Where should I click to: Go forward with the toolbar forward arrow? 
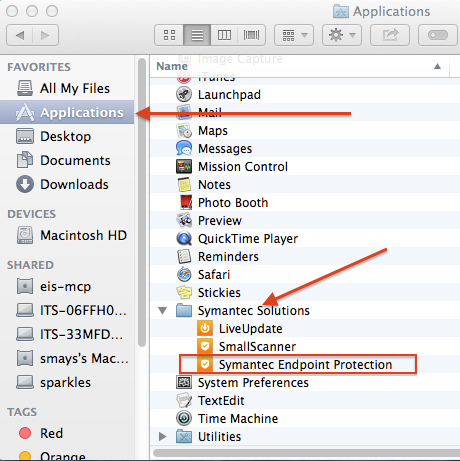[45, 35]
